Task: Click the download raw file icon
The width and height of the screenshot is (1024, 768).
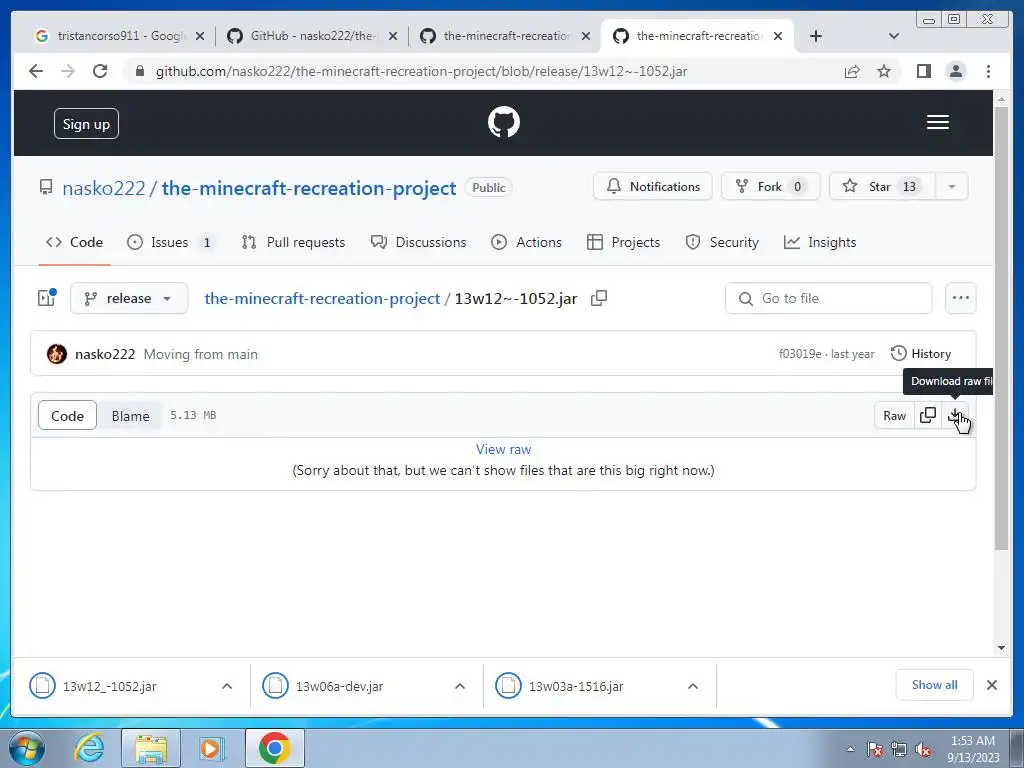Action: tap(955, 415)
